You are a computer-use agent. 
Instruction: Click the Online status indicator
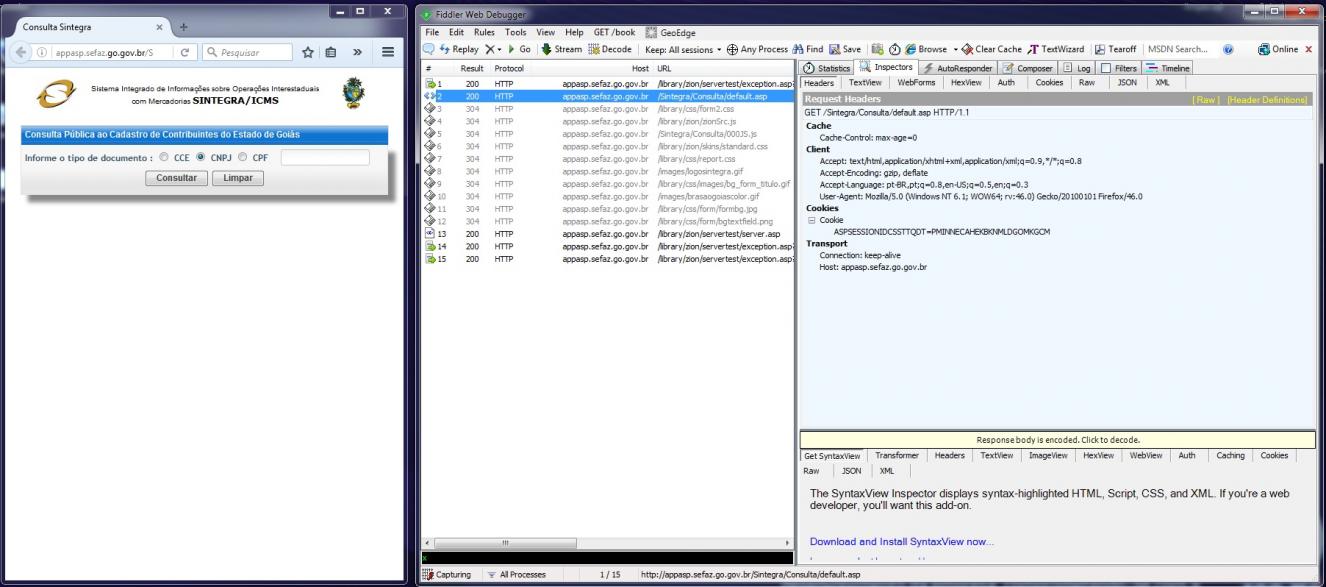(1278, 48)
